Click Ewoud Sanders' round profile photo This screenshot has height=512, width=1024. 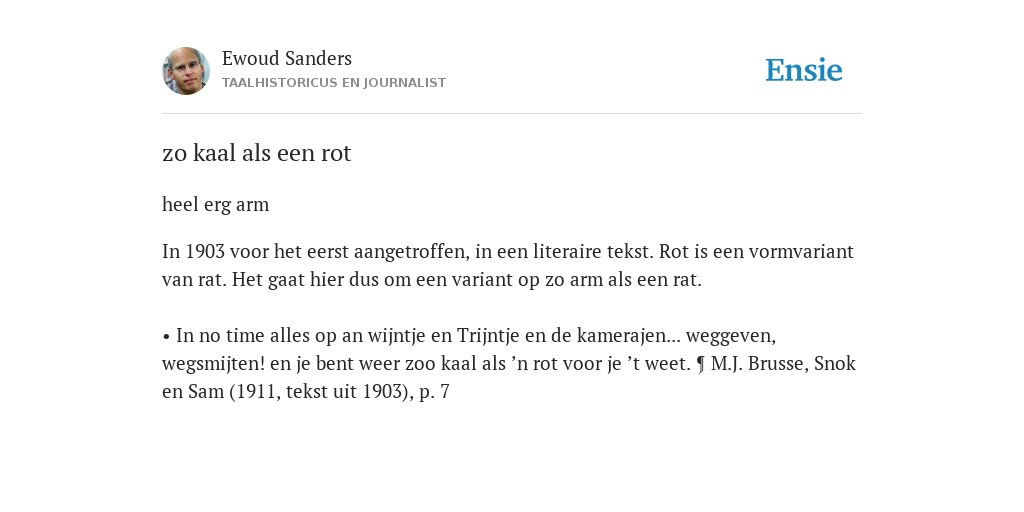186,71
